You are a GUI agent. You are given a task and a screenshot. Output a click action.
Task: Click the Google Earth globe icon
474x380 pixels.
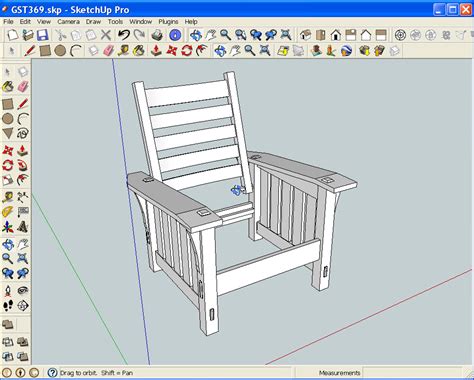[x=346, y=51]
